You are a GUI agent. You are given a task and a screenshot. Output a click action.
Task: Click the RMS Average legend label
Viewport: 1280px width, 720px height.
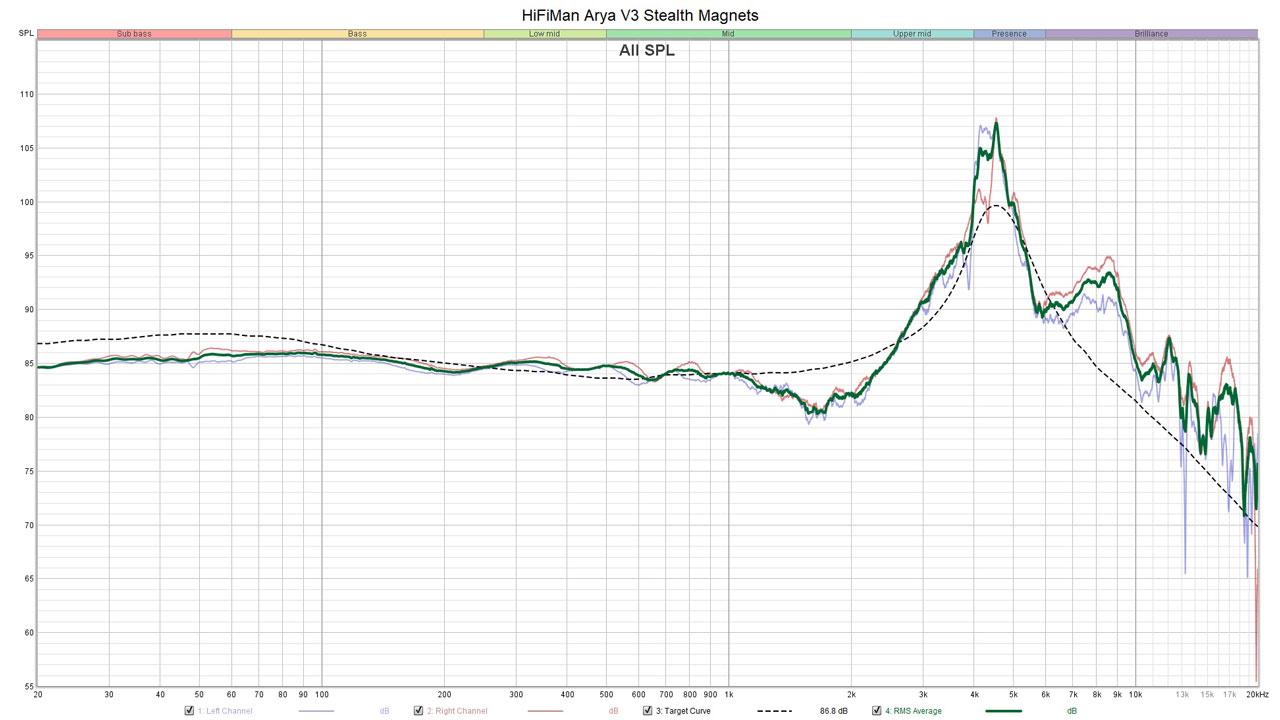click(x=913, y=711)
